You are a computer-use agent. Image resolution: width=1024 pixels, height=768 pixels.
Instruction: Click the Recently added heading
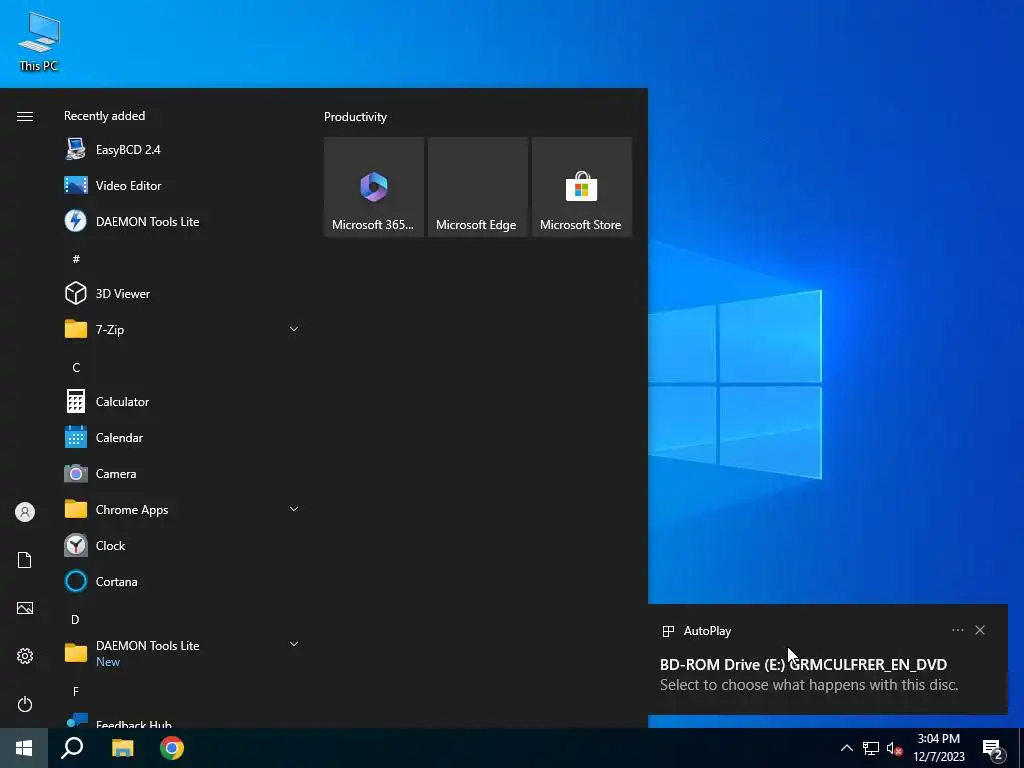[x=104, y=116]
